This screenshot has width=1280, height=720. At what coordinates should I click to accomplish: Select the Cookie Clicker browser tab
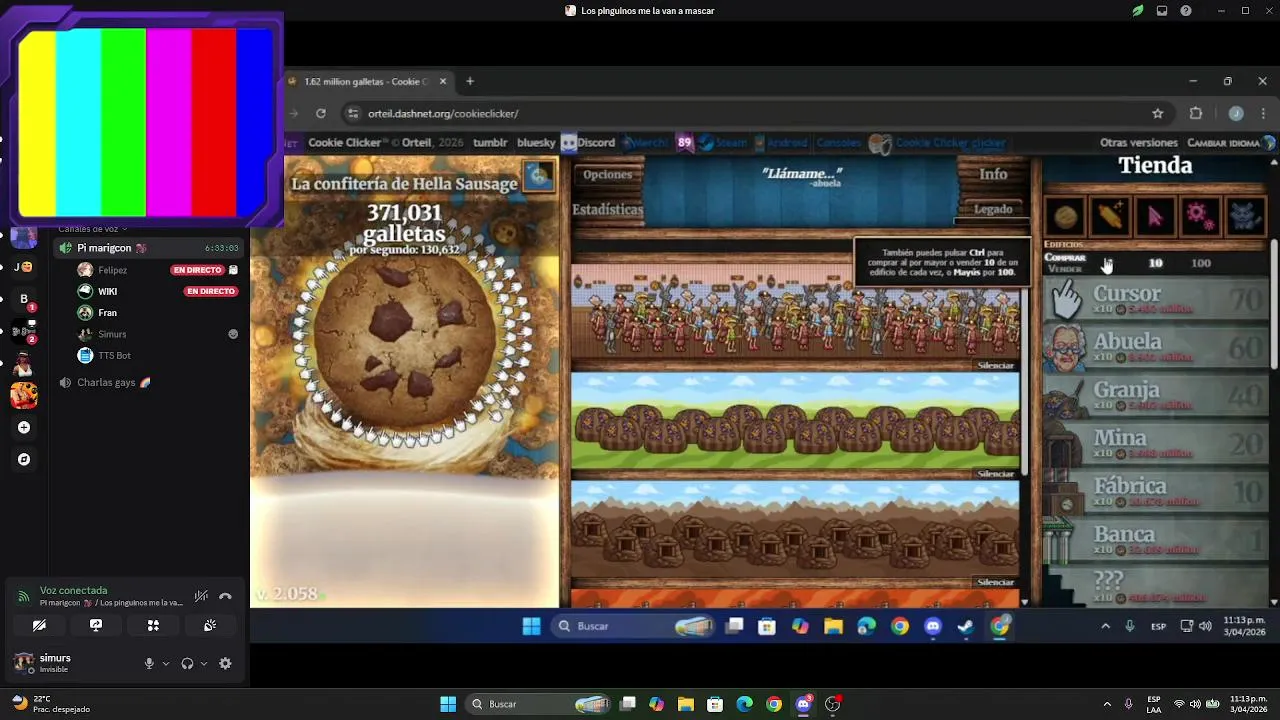(370, 81)
